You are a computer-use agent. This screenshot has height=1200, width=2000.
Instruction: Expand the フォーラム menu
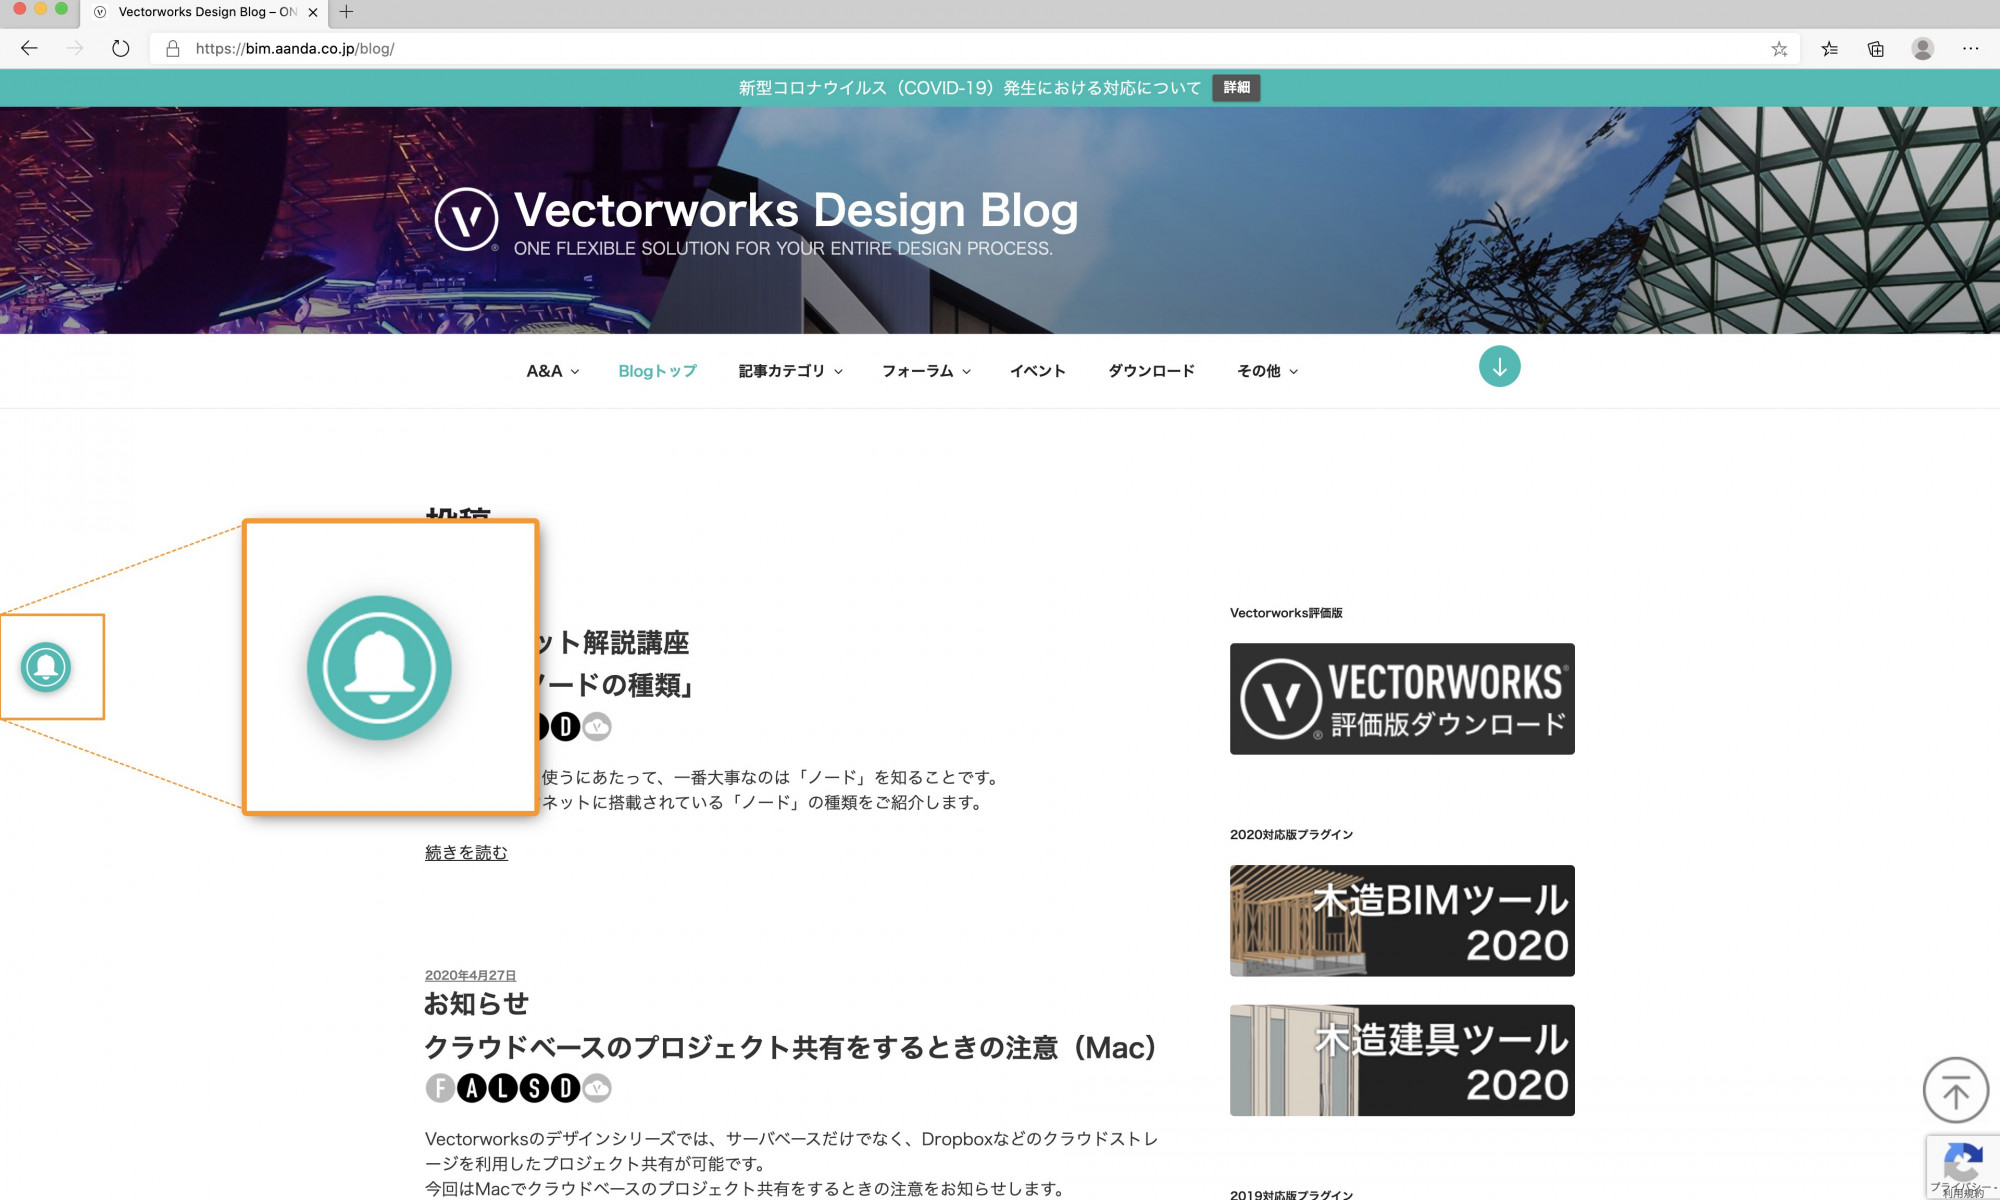[x=926, y=371]
